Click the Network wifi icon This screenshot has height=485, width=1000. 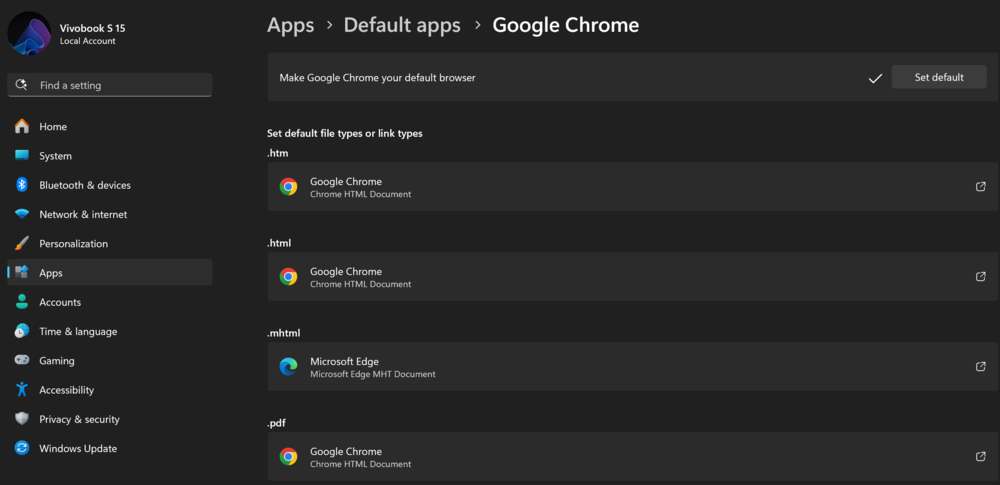[22, 214]
